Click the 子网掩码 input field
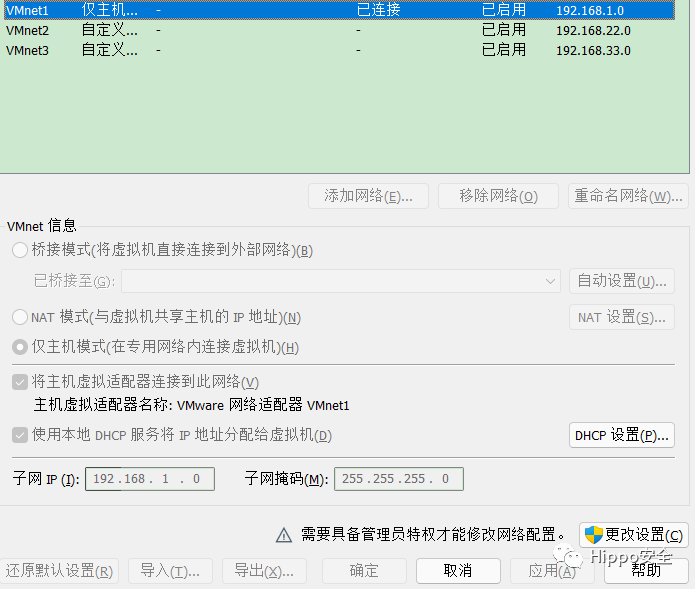The height and width of the screenshot is (589, 695). click(x=399, y=479)
